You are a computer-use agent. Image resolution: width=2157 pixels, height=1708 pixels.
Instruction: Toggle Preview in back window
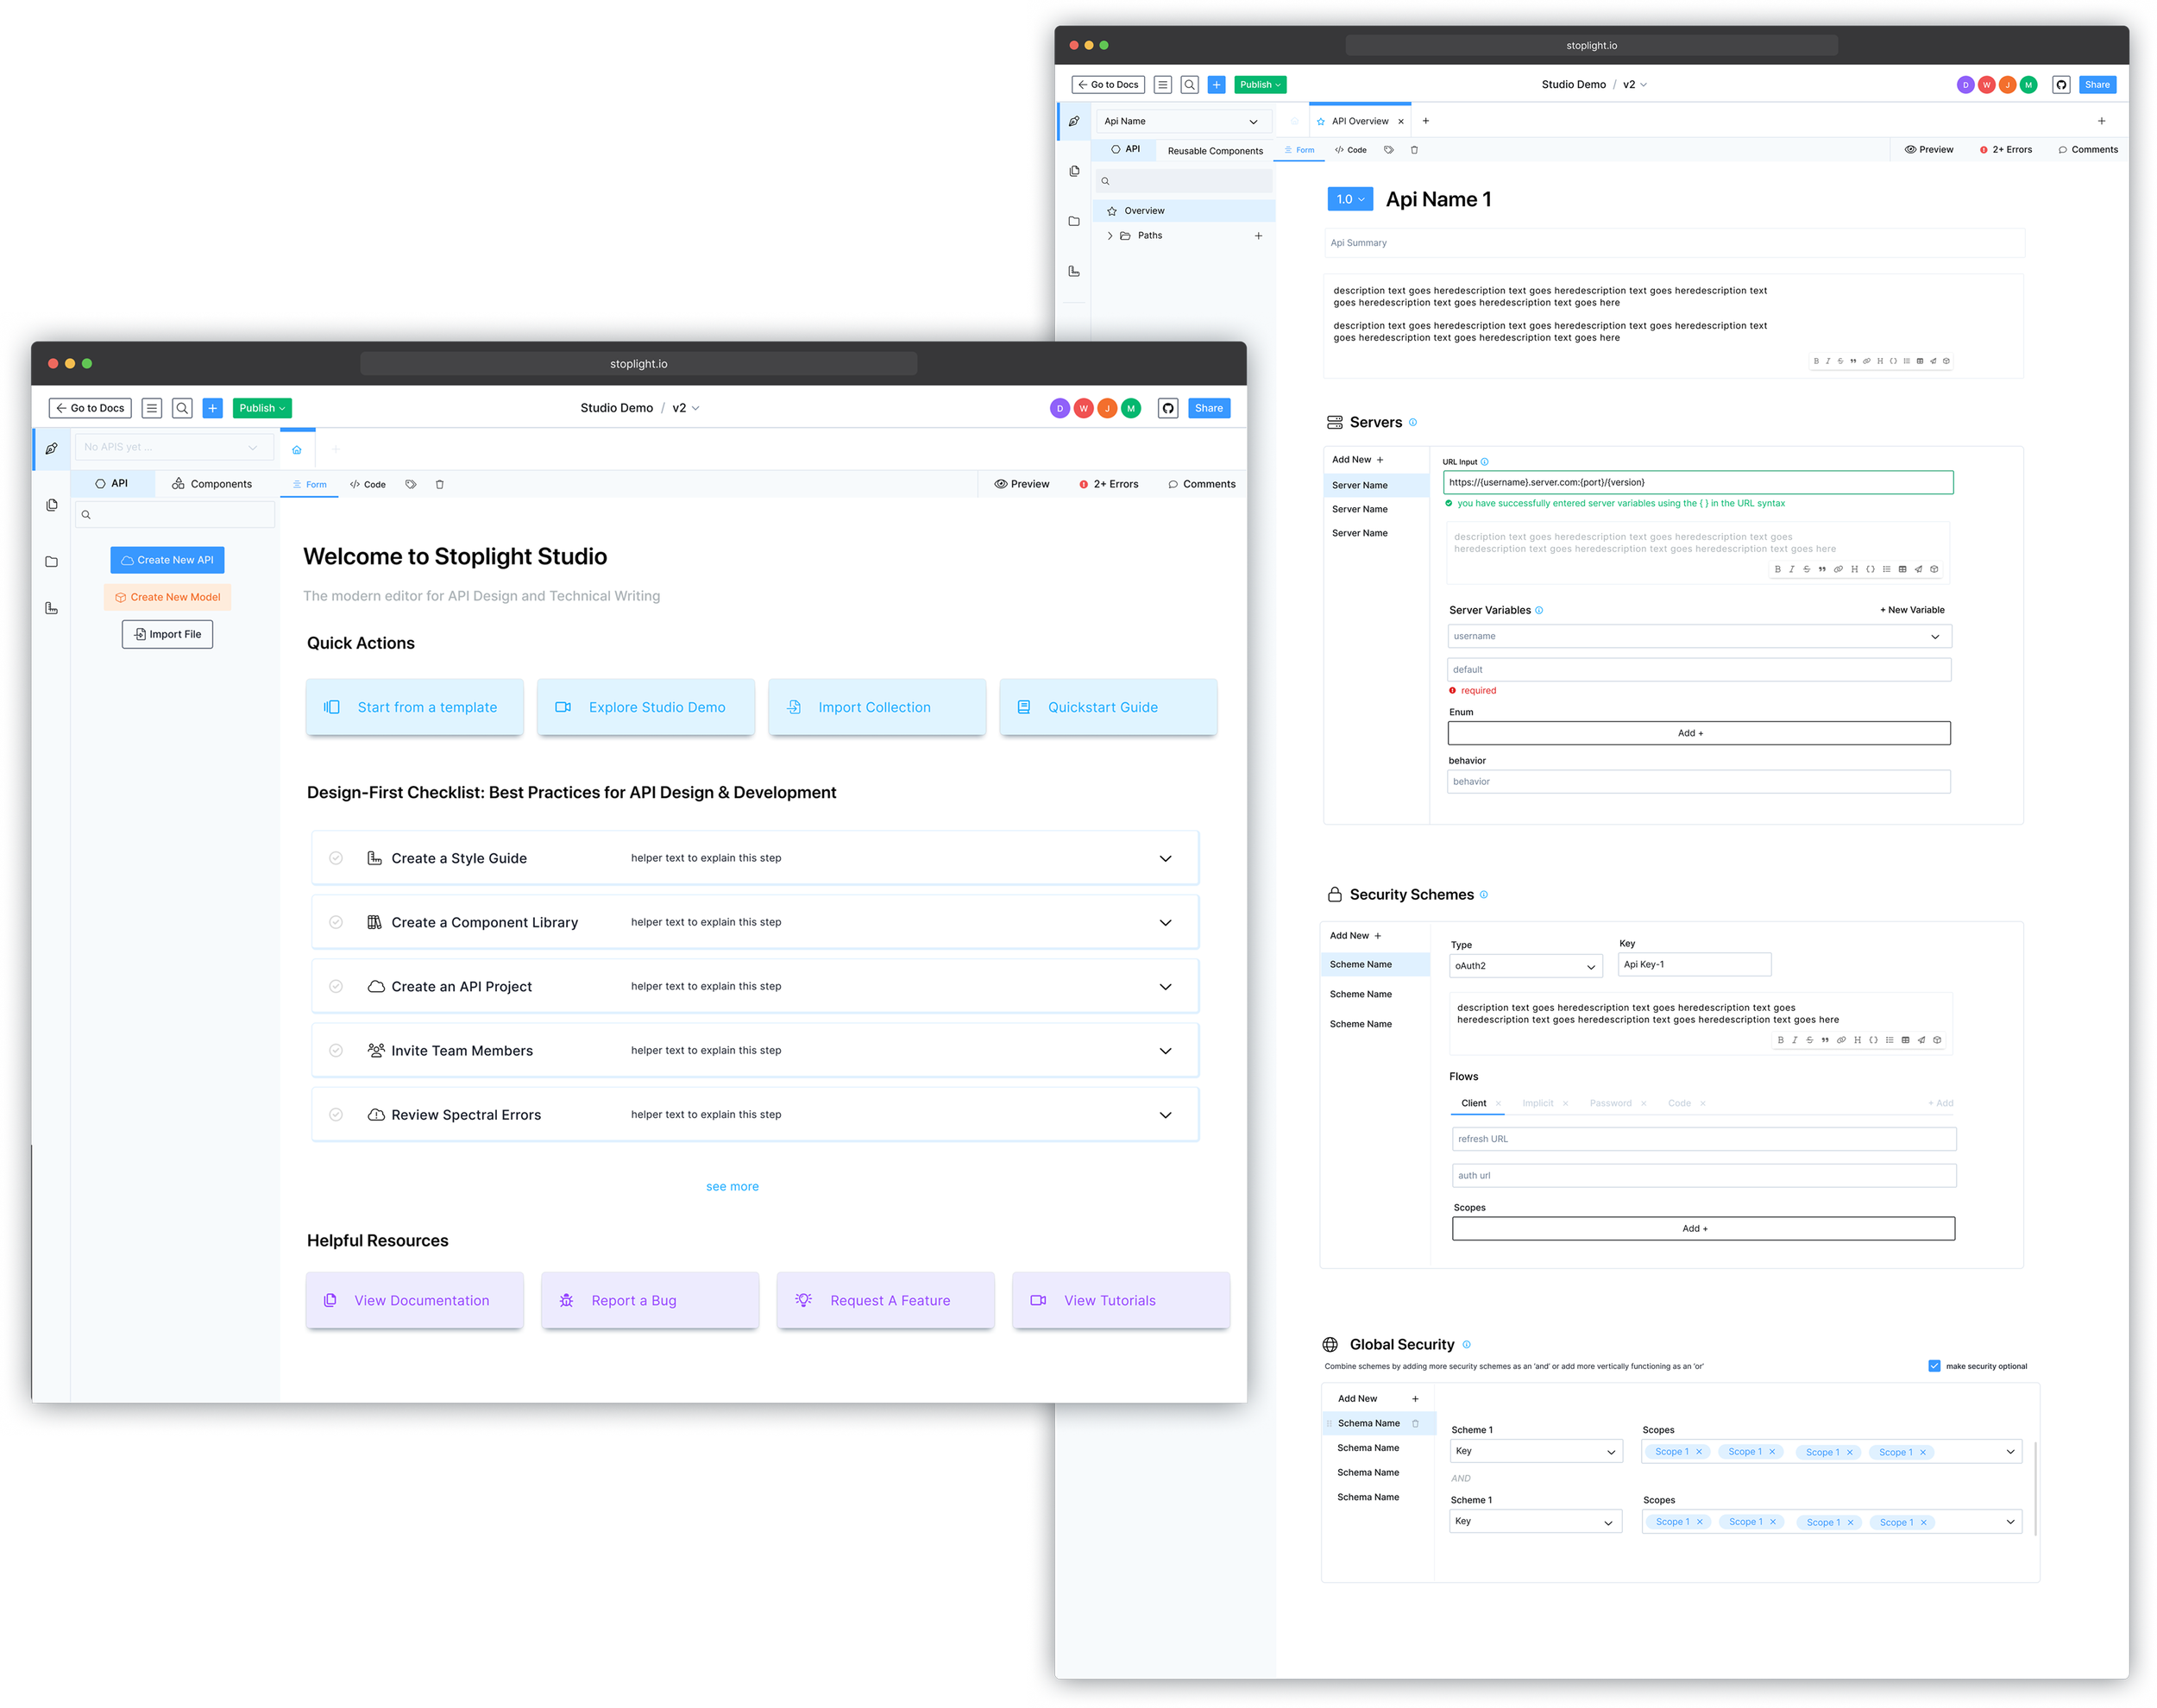(1929, 150)
